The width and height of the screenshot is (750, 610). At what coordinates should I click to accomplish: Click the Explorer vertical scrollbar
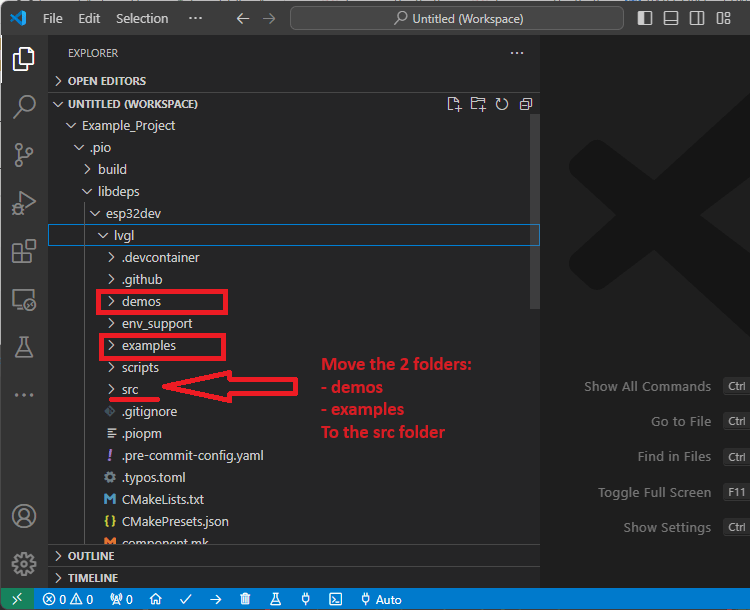click(535, 212)
